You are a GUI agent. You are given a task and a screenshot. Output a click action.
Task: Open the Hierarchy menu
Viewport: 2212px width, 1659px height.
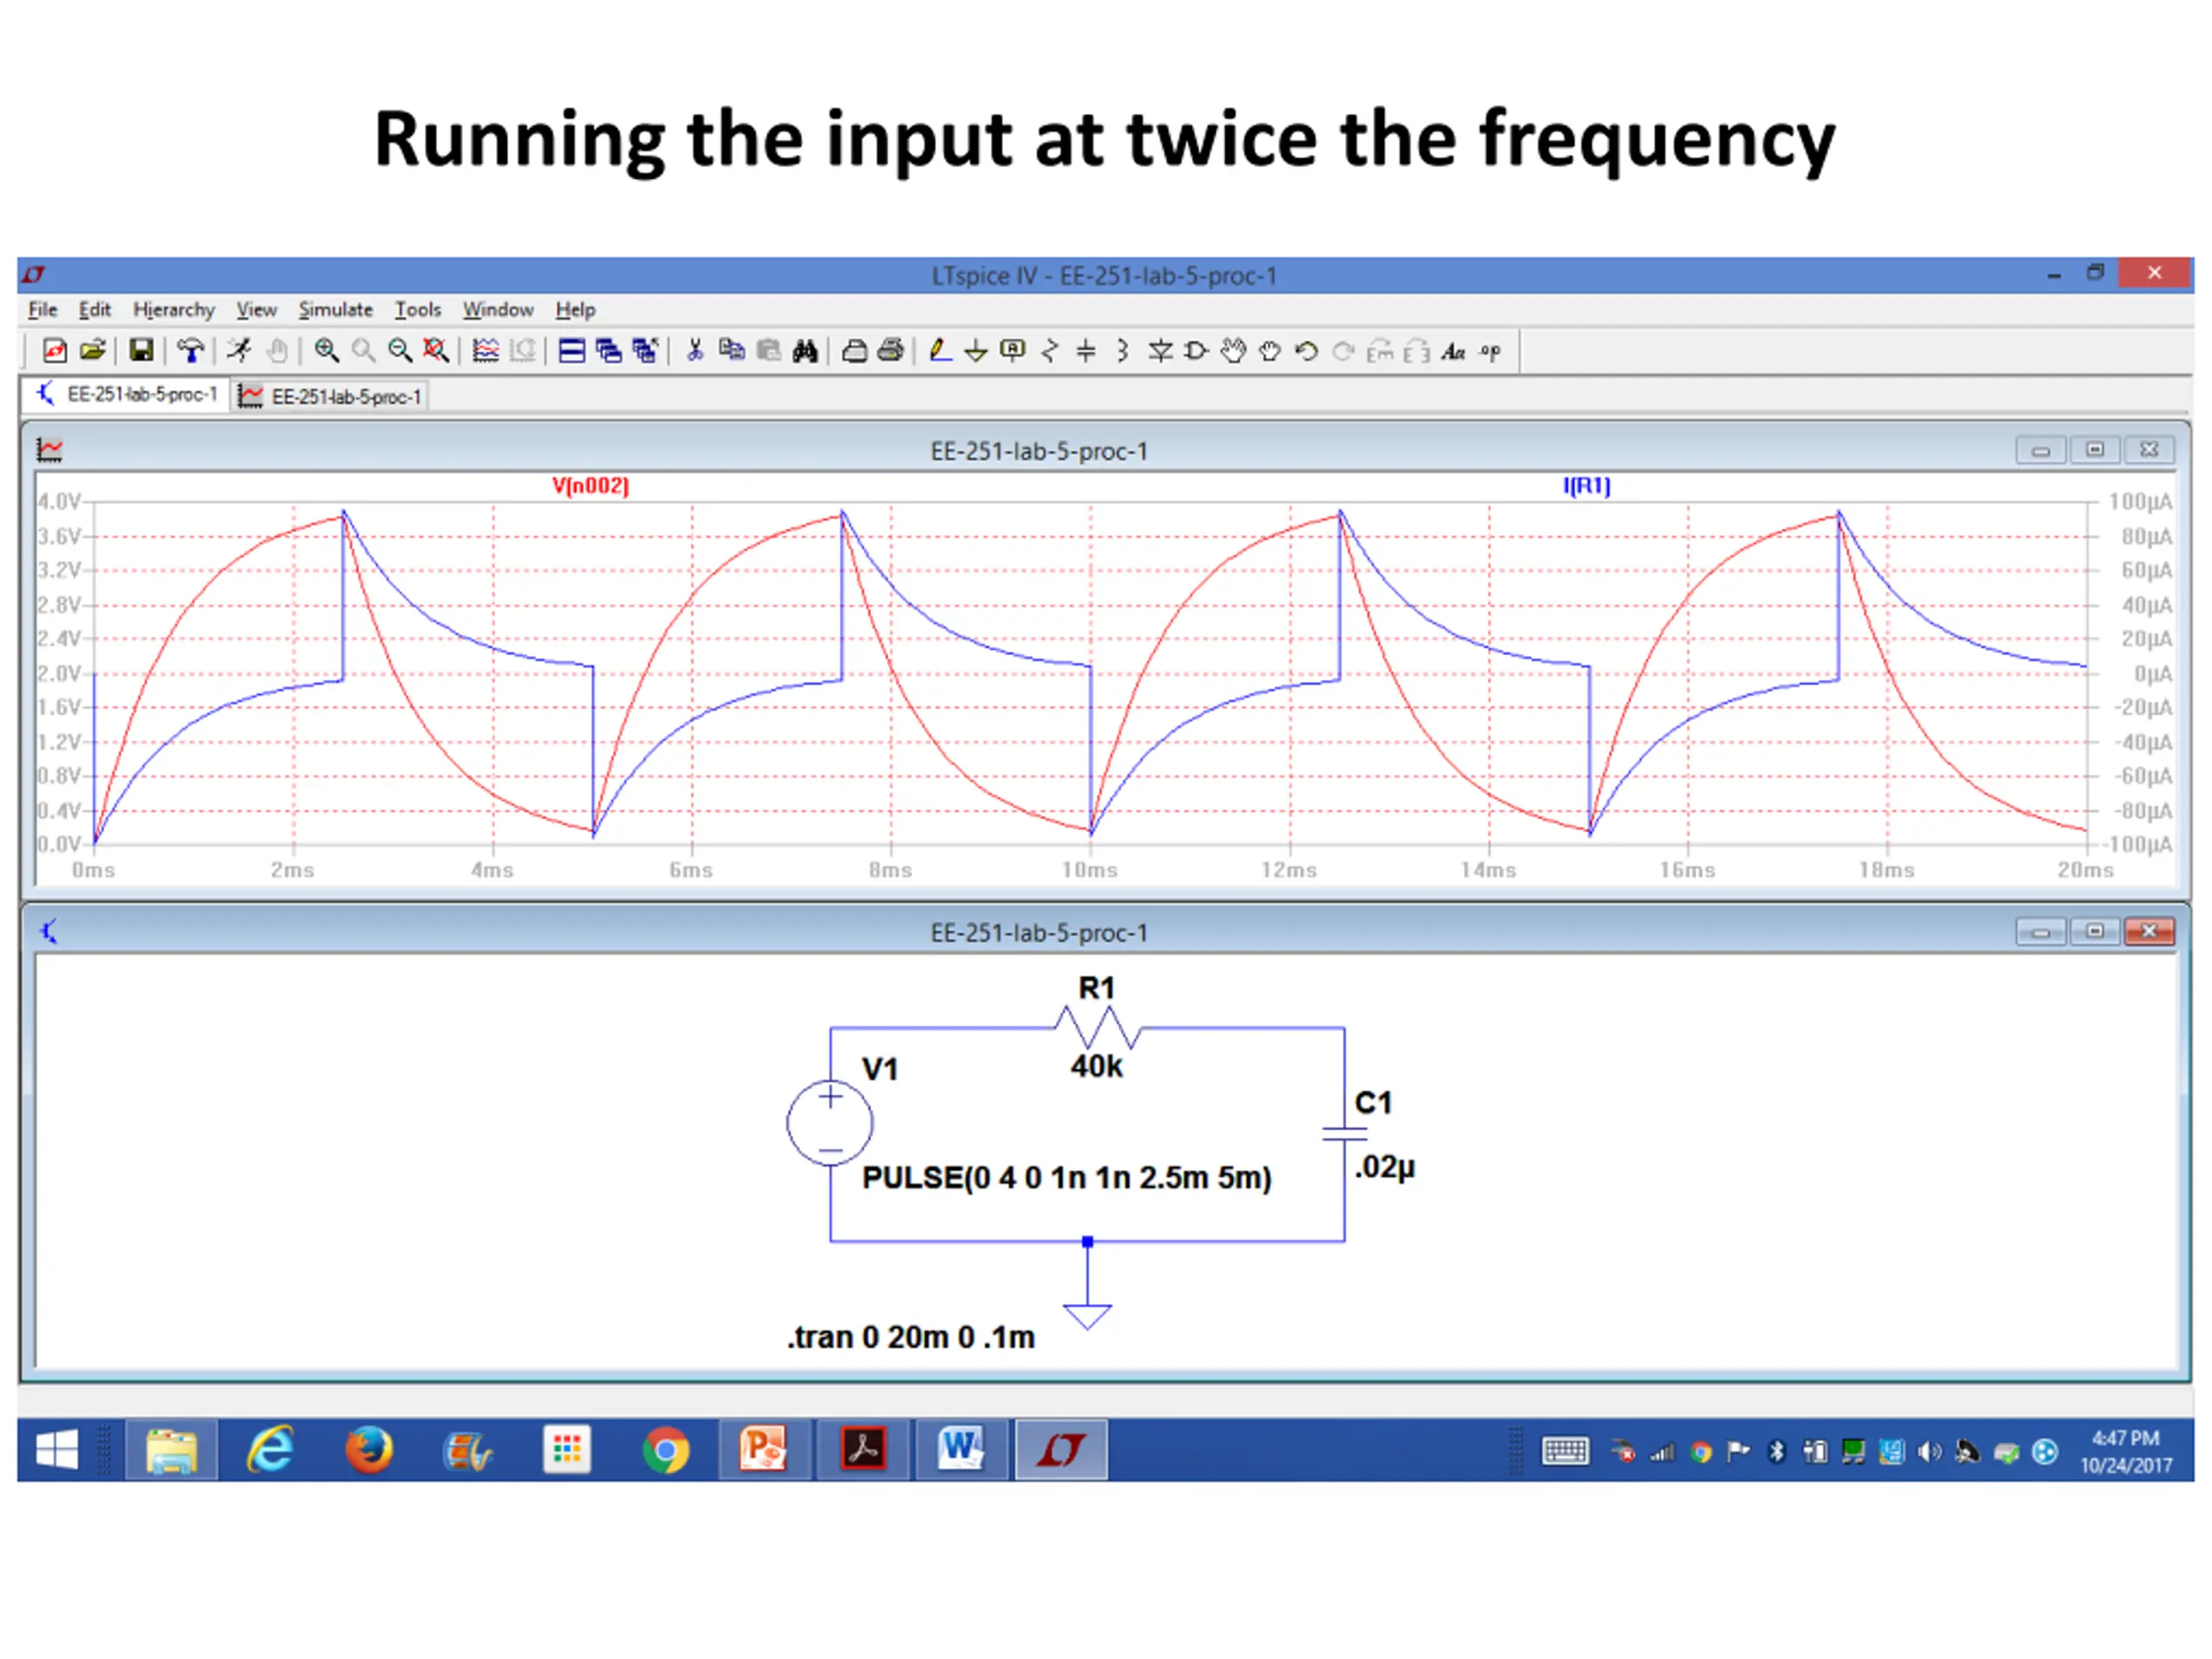click(174, 310)
